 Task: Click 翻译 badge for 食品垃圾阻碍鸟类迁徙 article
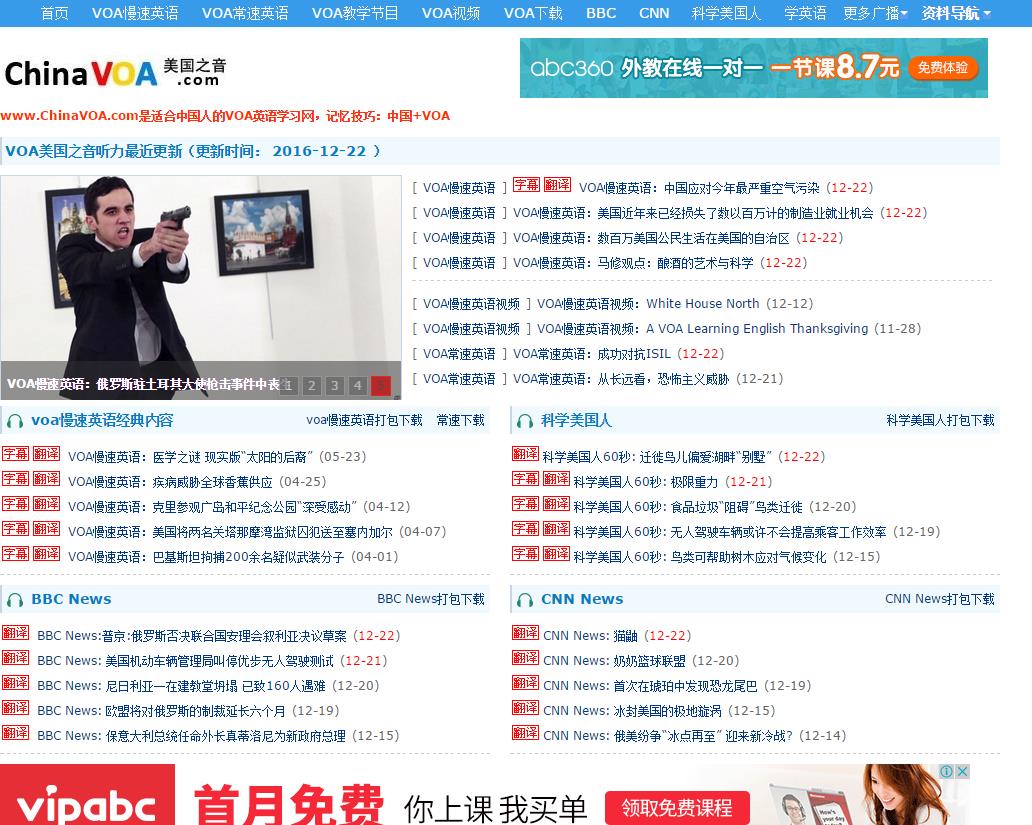(556, 504)
